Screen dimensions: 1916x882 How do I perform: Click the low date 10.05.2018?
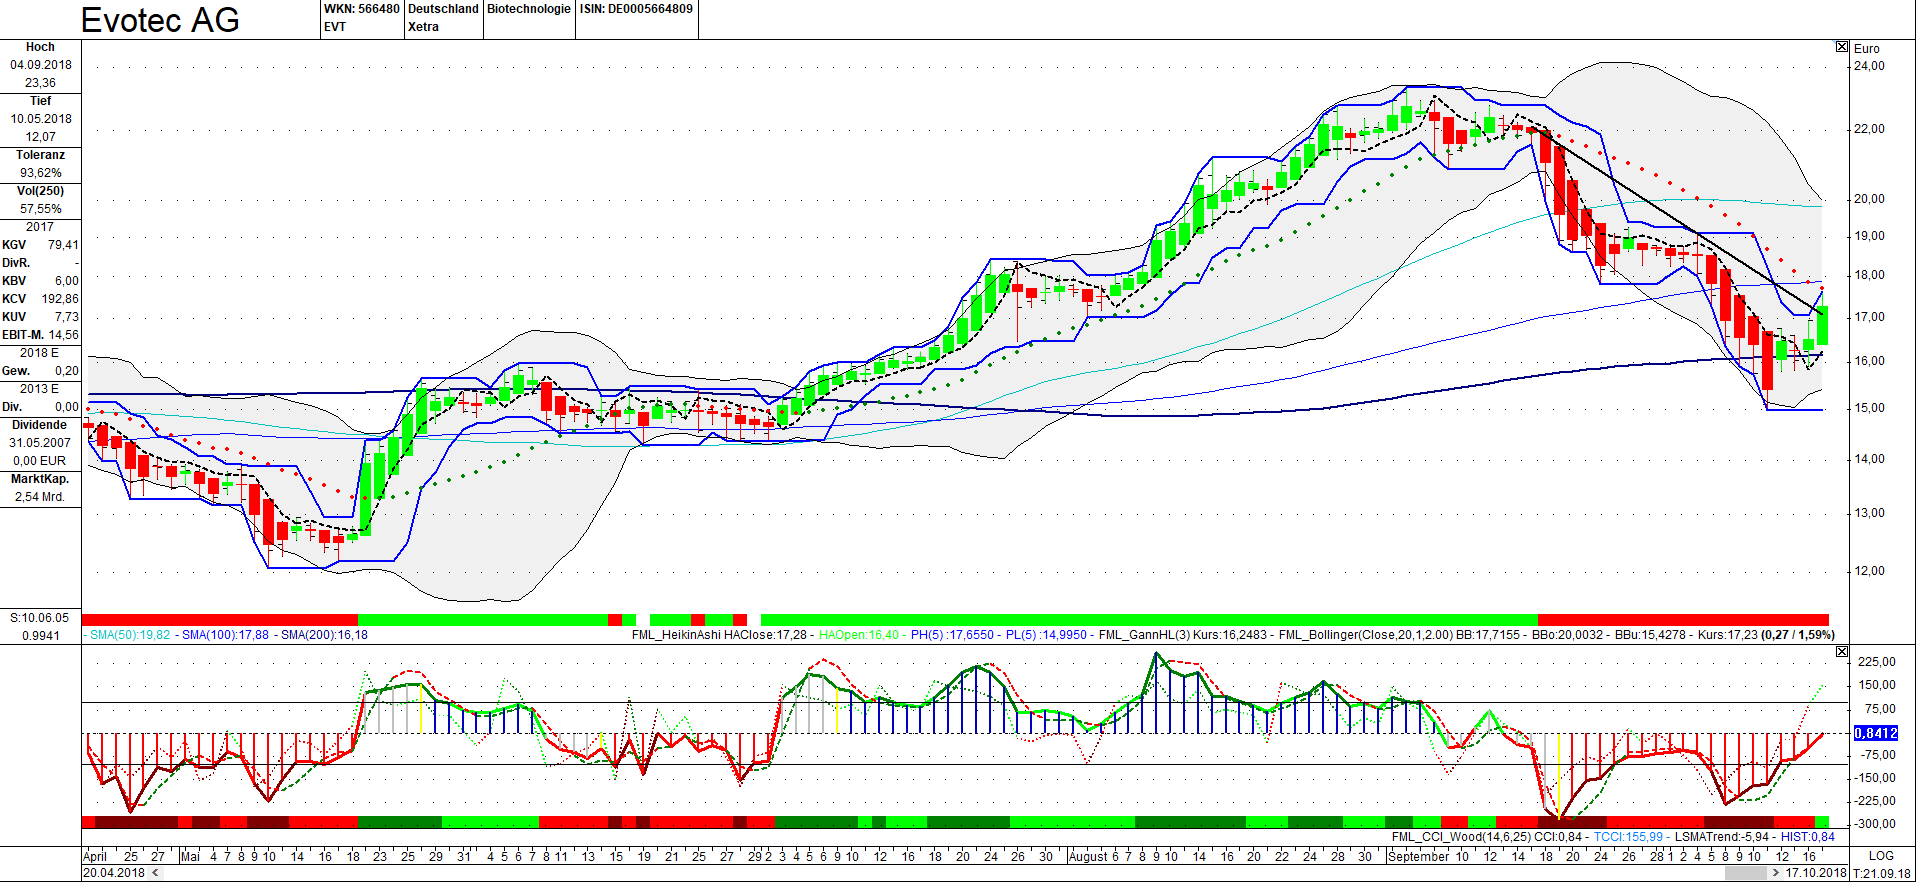41,119
